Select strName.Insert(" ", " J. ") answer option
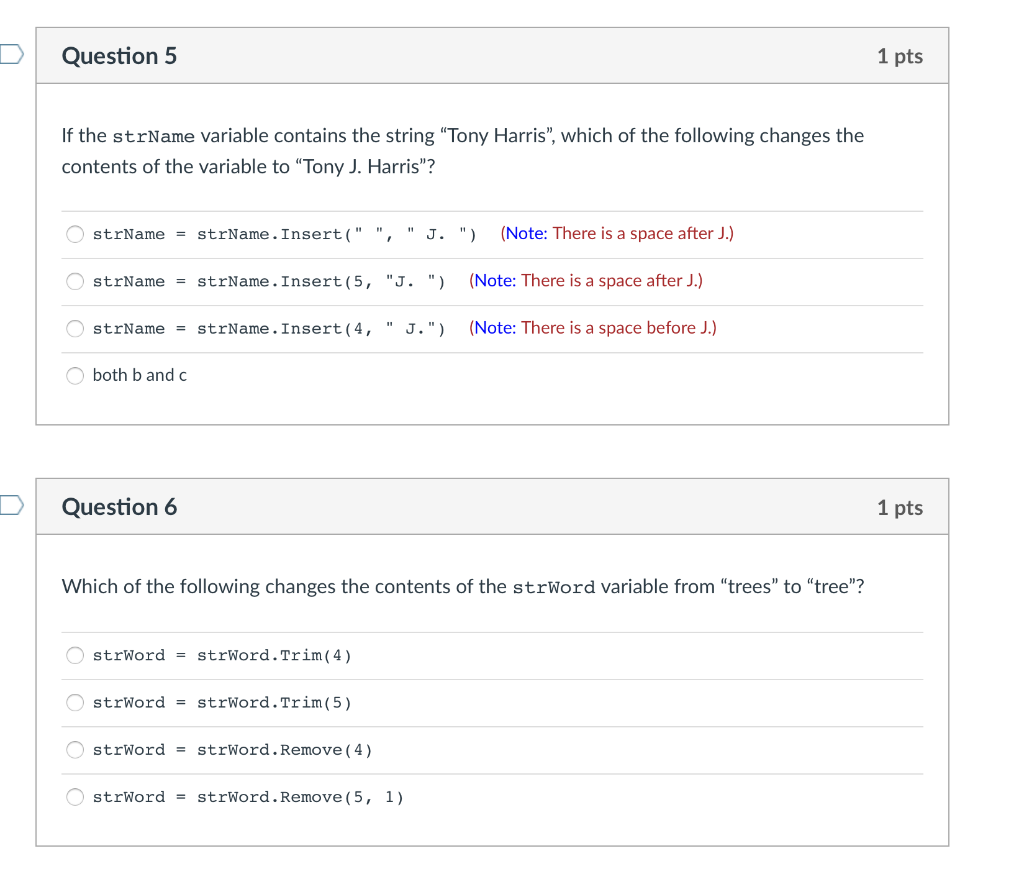 pos(75,233)
